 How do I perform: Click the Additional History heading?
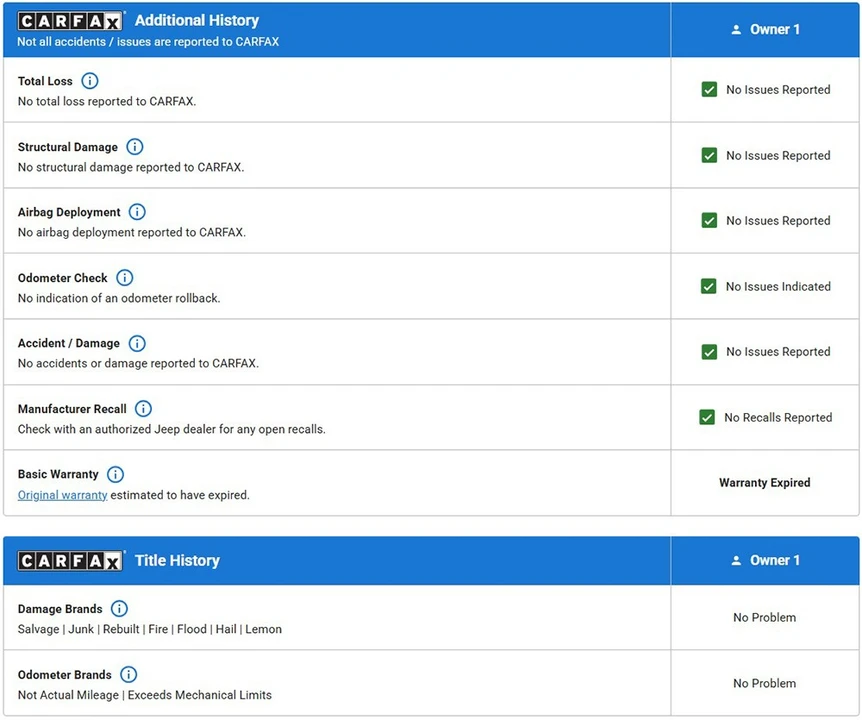[197, 20]
